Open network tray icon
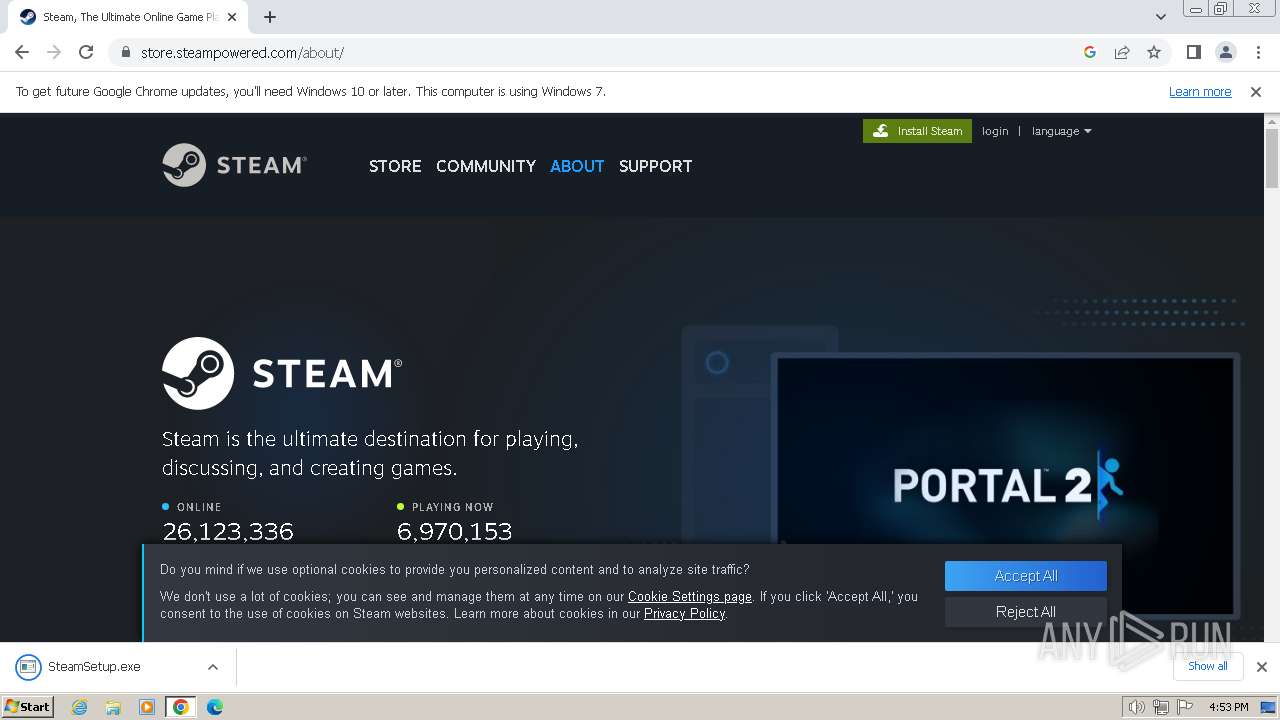This screenshot has width=1280, height=720. click(1160, 707)
